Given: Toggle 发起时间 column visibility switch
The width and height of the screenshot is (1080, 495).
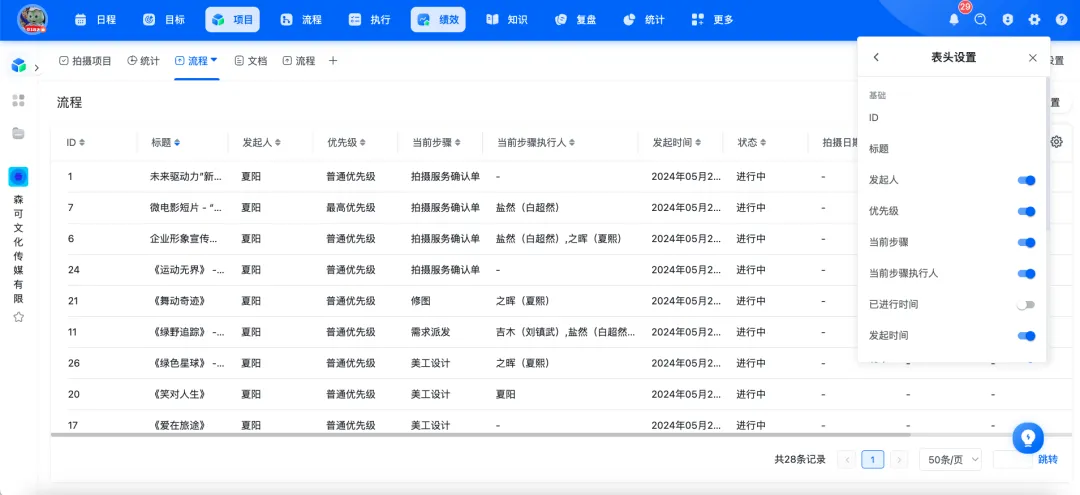Looking at the screenshot, I should click(x=1026, y=336).
